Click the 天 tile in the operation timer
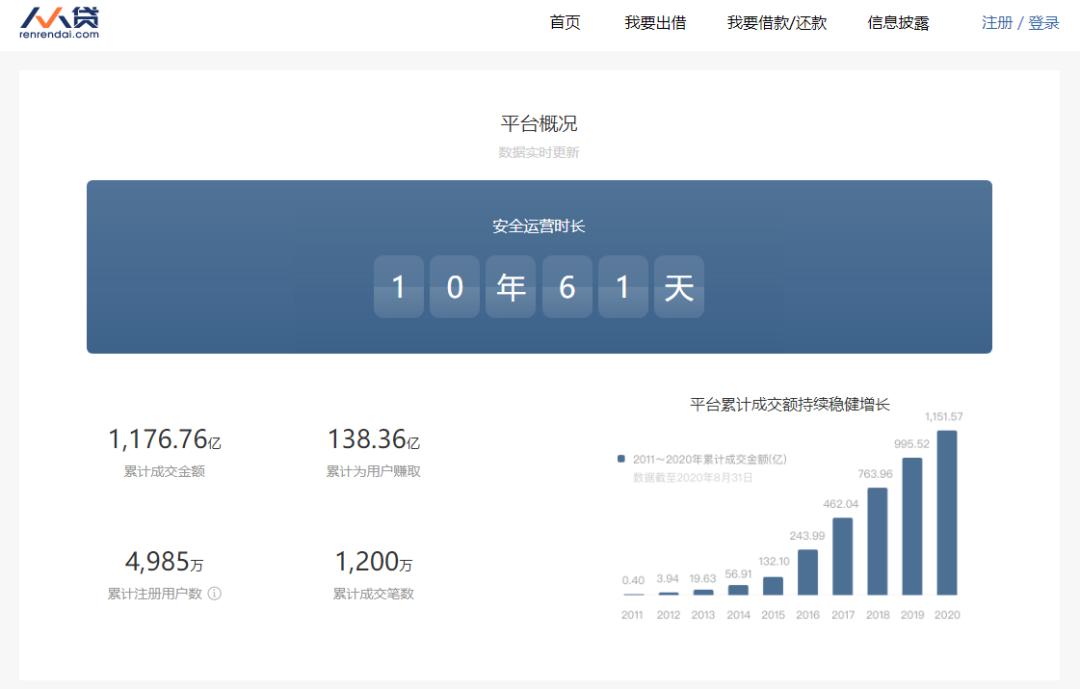Viewport: 1080px width, 689px height. (x=679, y=287)
